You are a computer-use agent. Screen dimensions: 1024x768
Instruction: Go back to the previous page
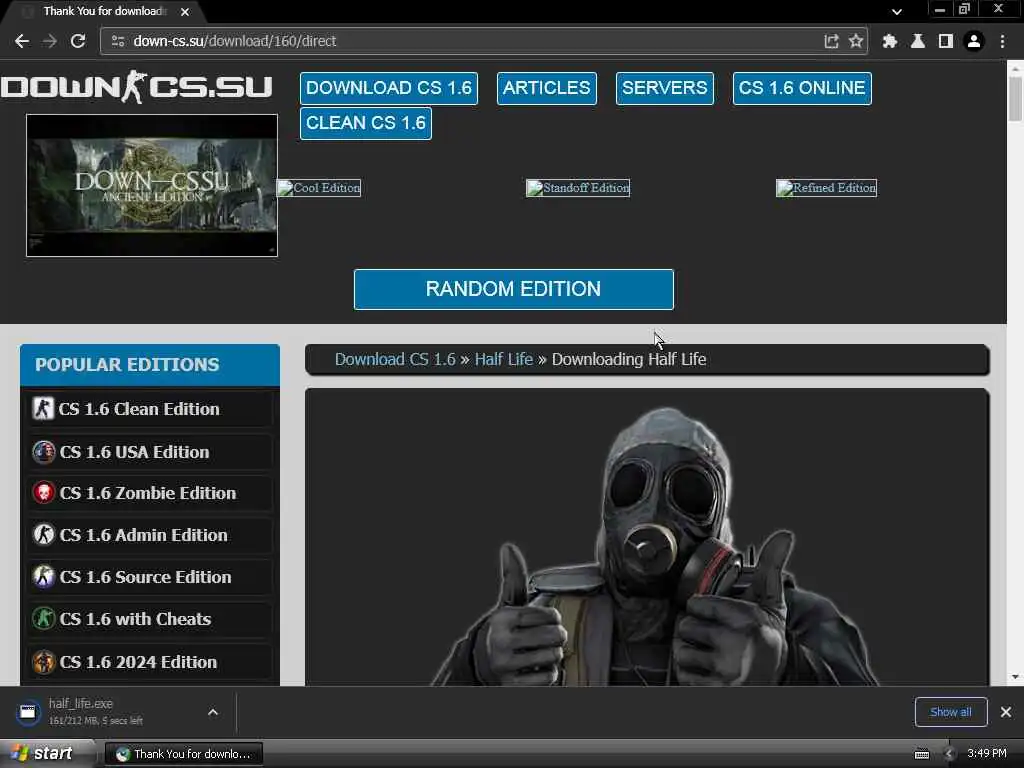point(22,41)
